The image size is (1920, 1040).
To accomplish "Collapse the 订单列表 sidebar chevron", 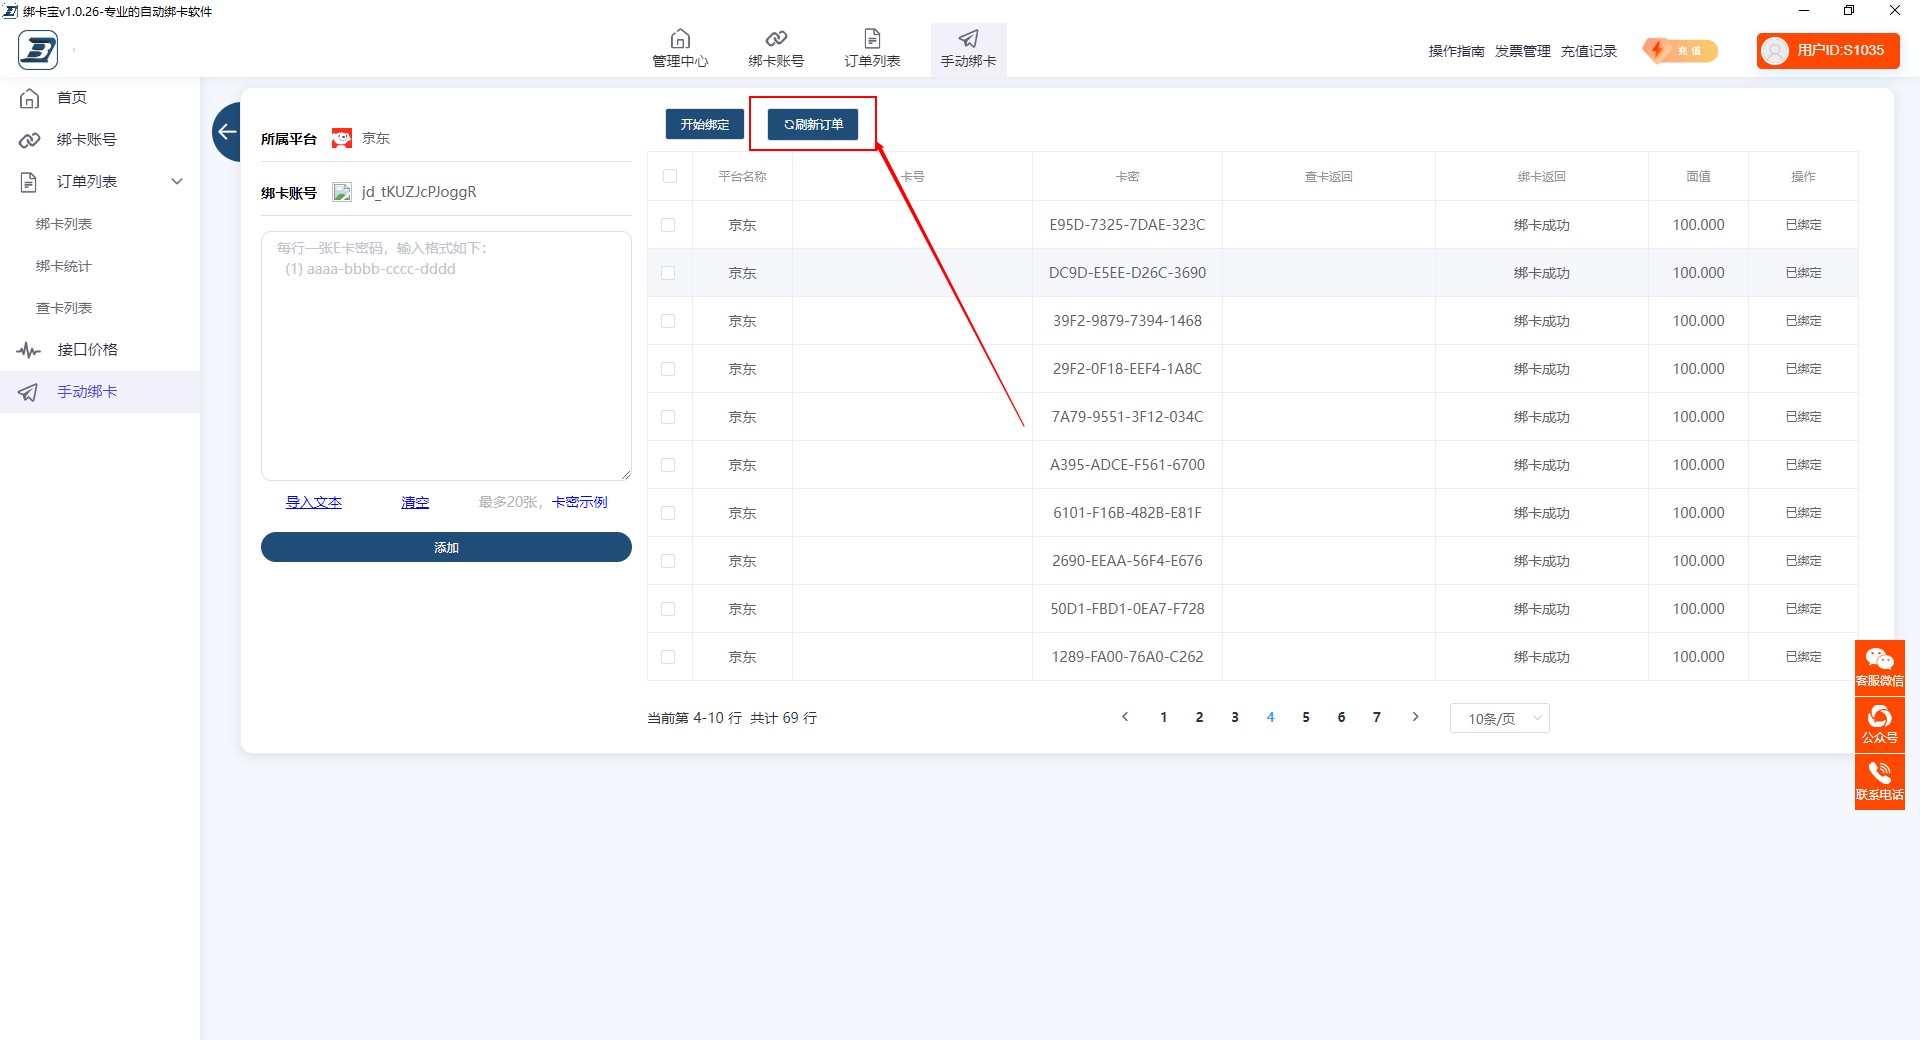I will pos(177,181).
